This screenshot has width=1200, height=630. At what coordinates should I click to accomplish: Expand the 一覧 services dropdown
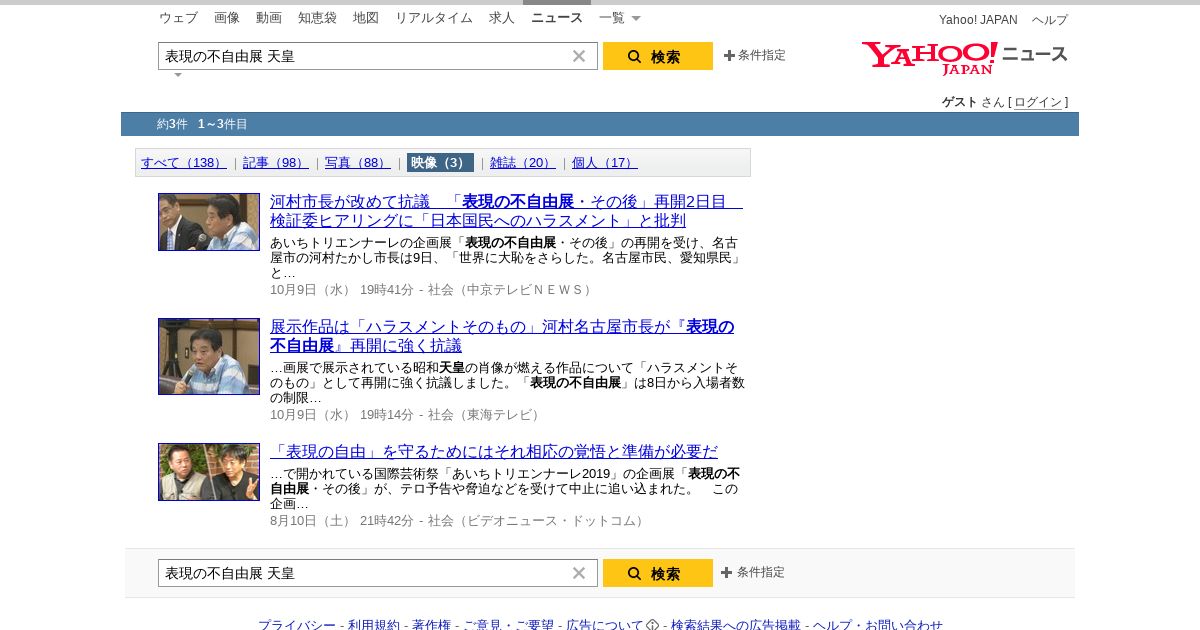pyautogui.click(x=620, y=18)
